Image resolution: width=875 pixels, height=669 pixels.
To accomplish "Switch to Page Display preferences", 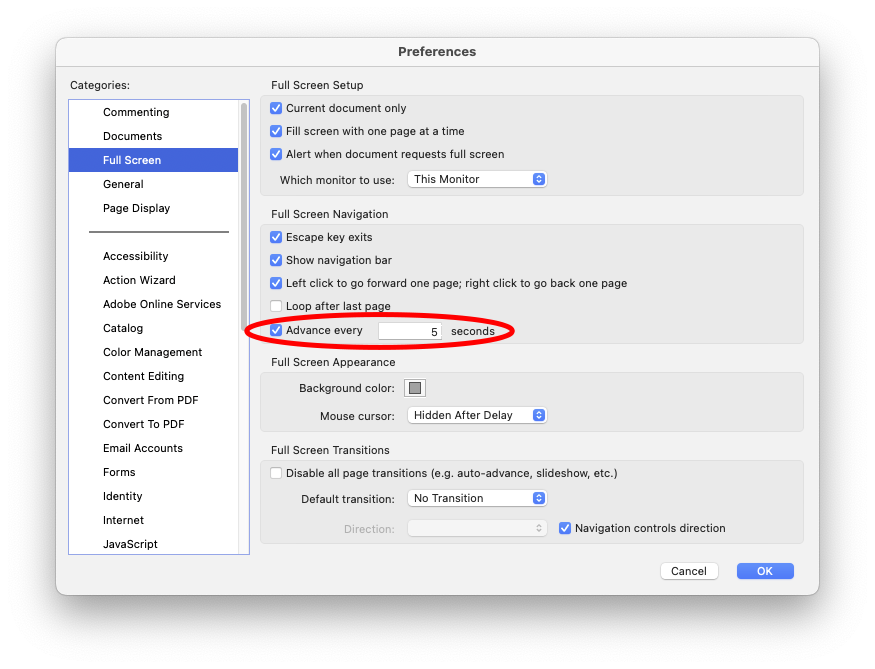I will 136,208.
